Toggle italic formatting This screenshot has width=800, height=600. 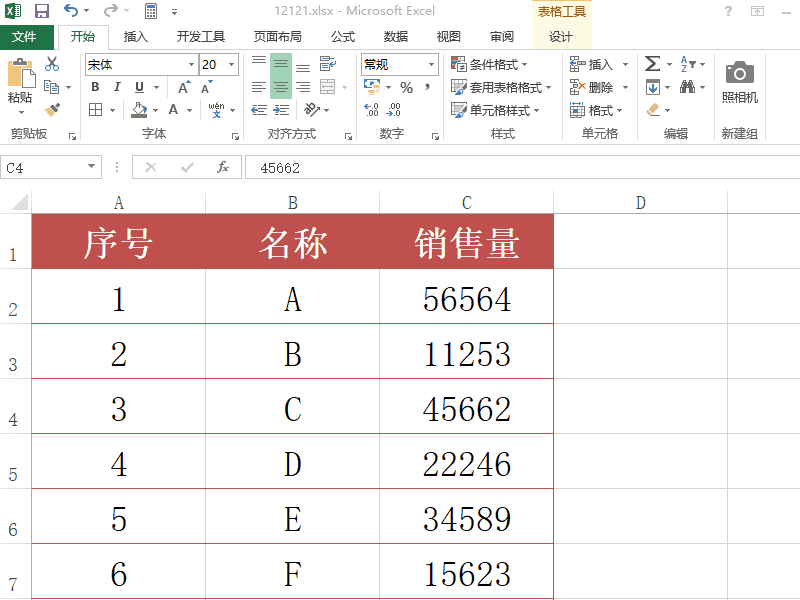pos(118,85)
